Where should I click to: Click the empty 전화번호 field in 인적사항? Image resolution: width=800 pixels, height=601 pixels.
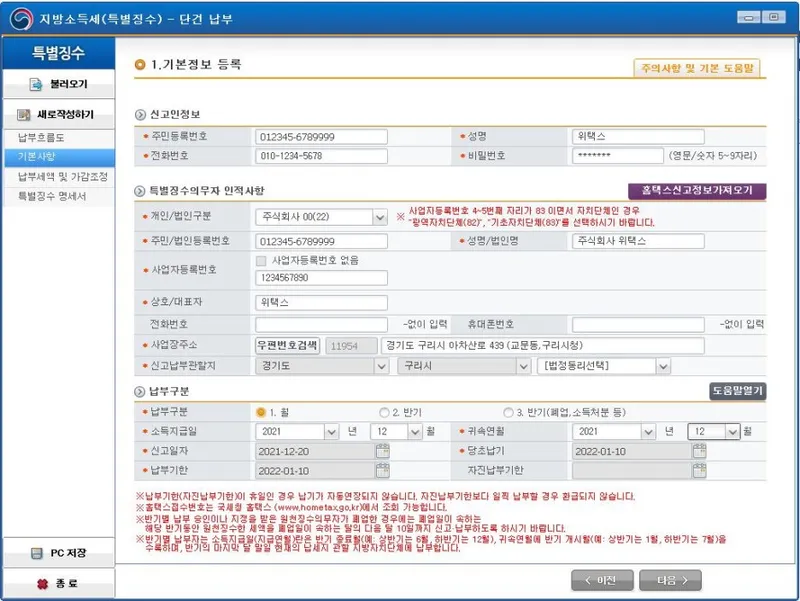pyautogui.click(x=321, y=325)
